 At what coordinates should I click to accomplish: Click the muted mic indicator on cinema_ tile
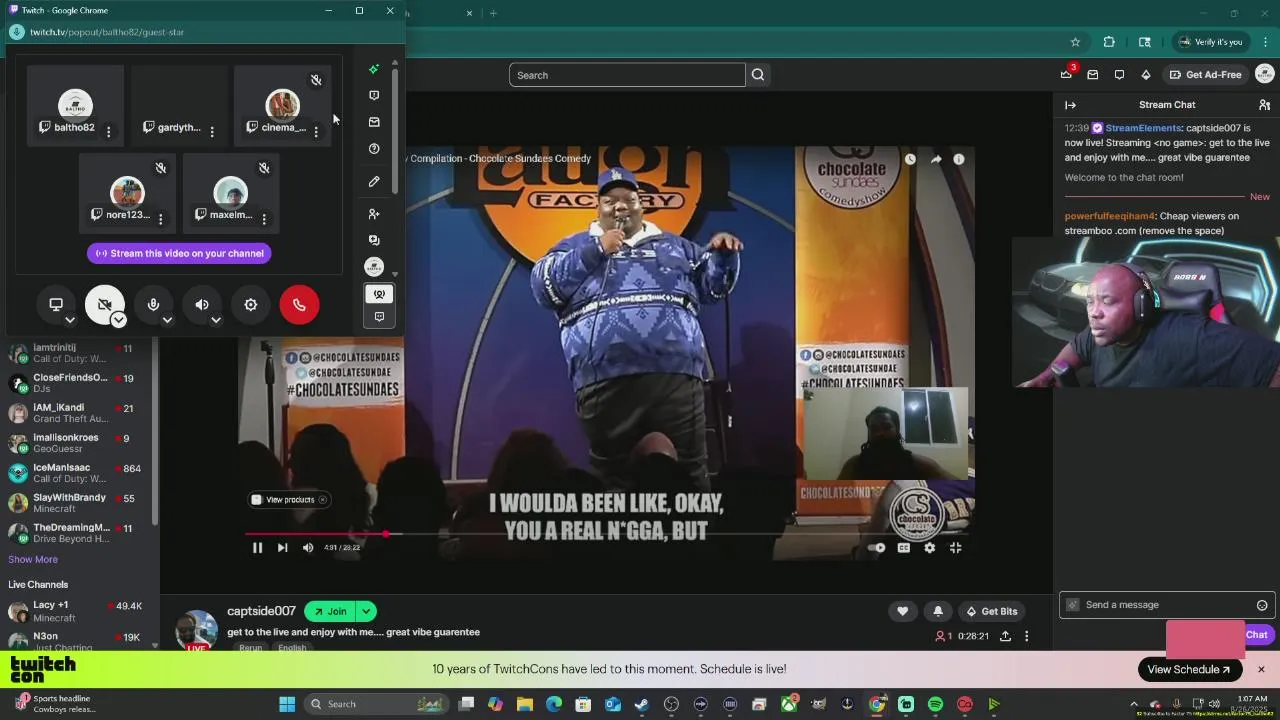[316, 80]
